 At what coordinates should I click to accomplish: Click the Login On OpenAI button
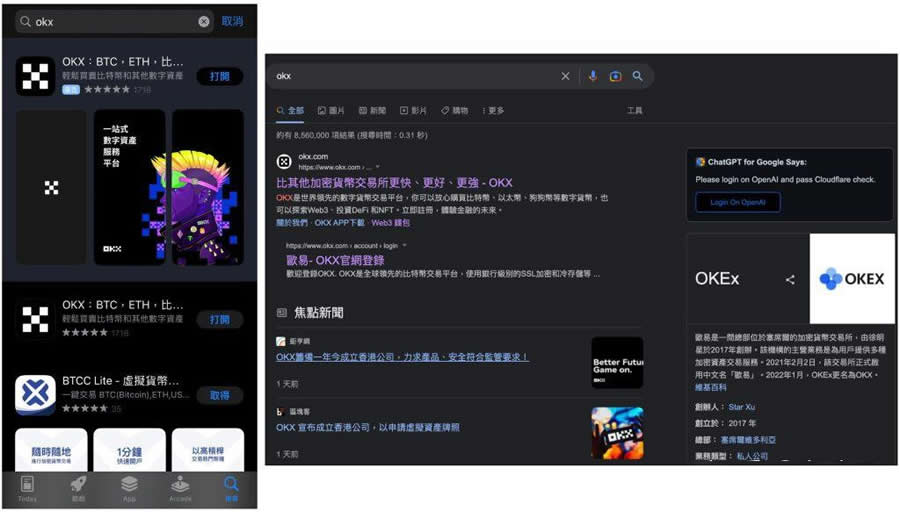point(738,202)
